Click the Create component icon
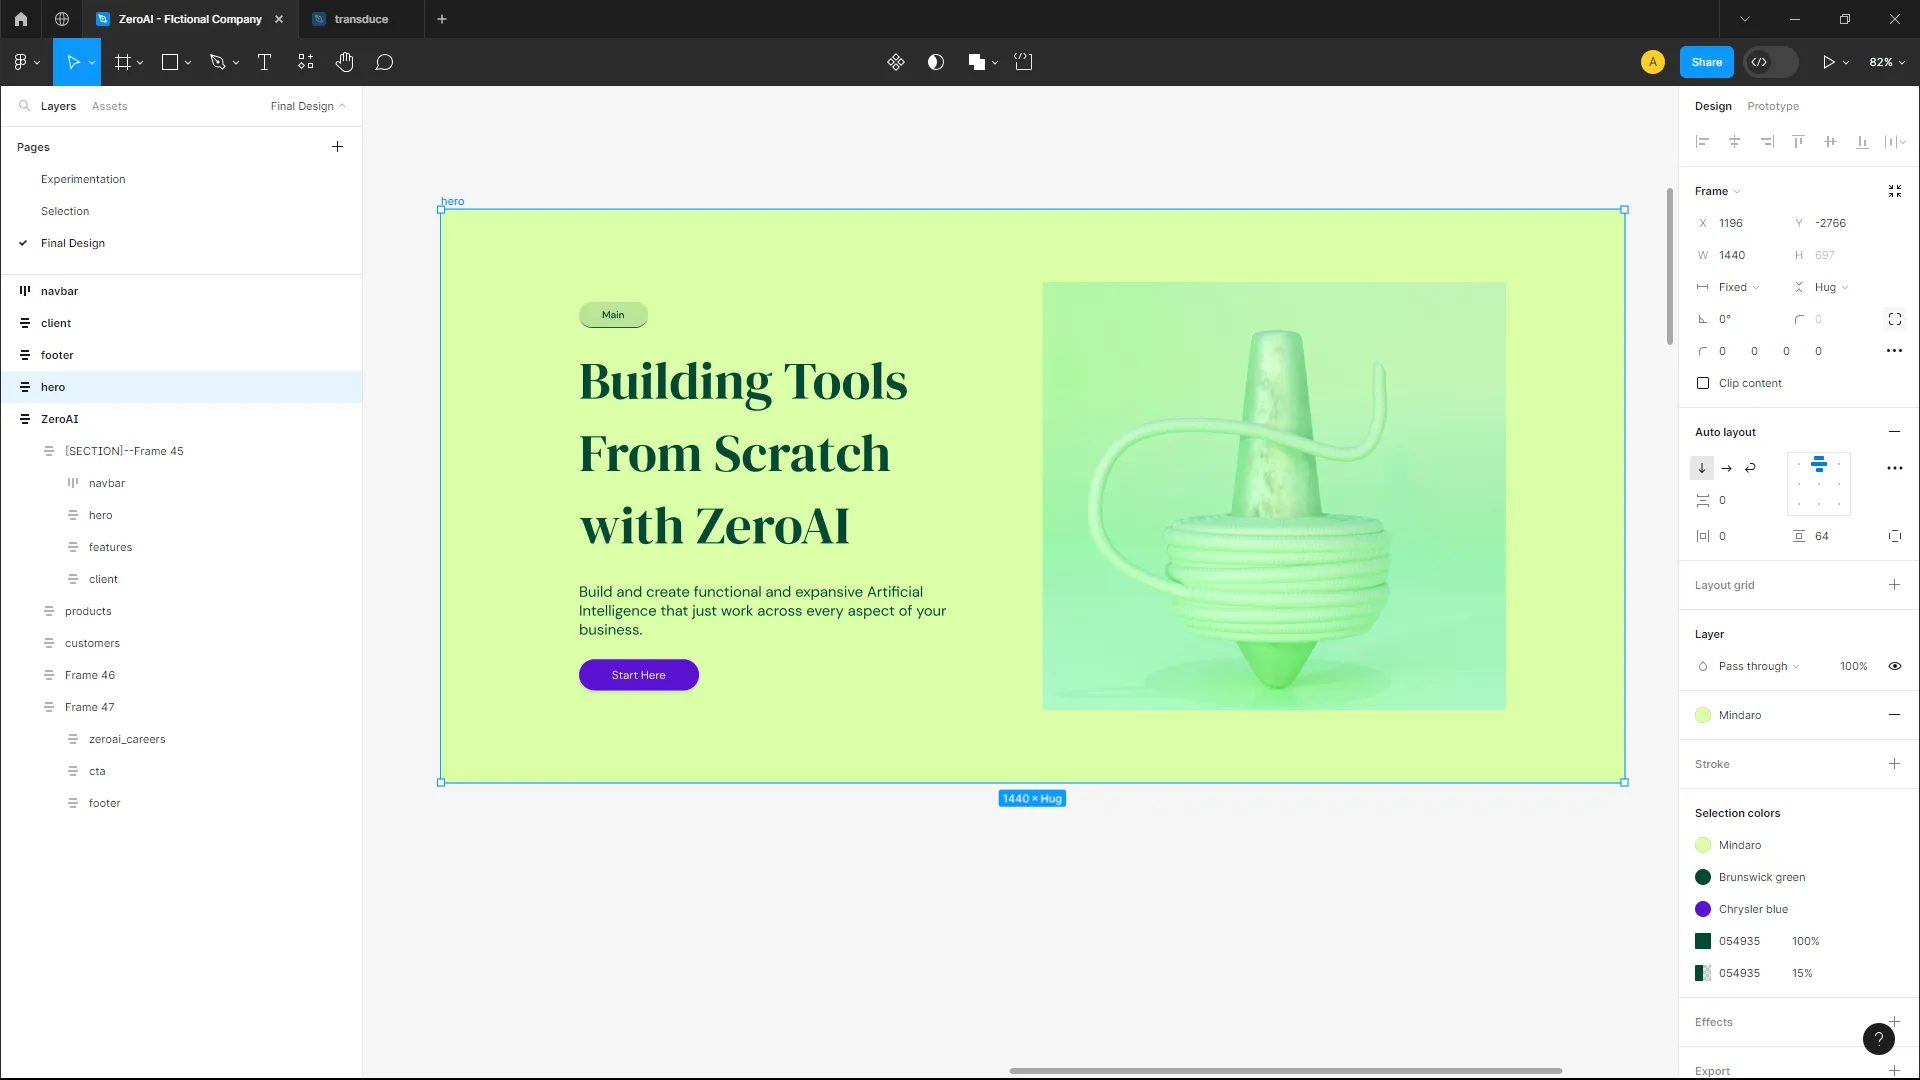 tap(895, 62)
